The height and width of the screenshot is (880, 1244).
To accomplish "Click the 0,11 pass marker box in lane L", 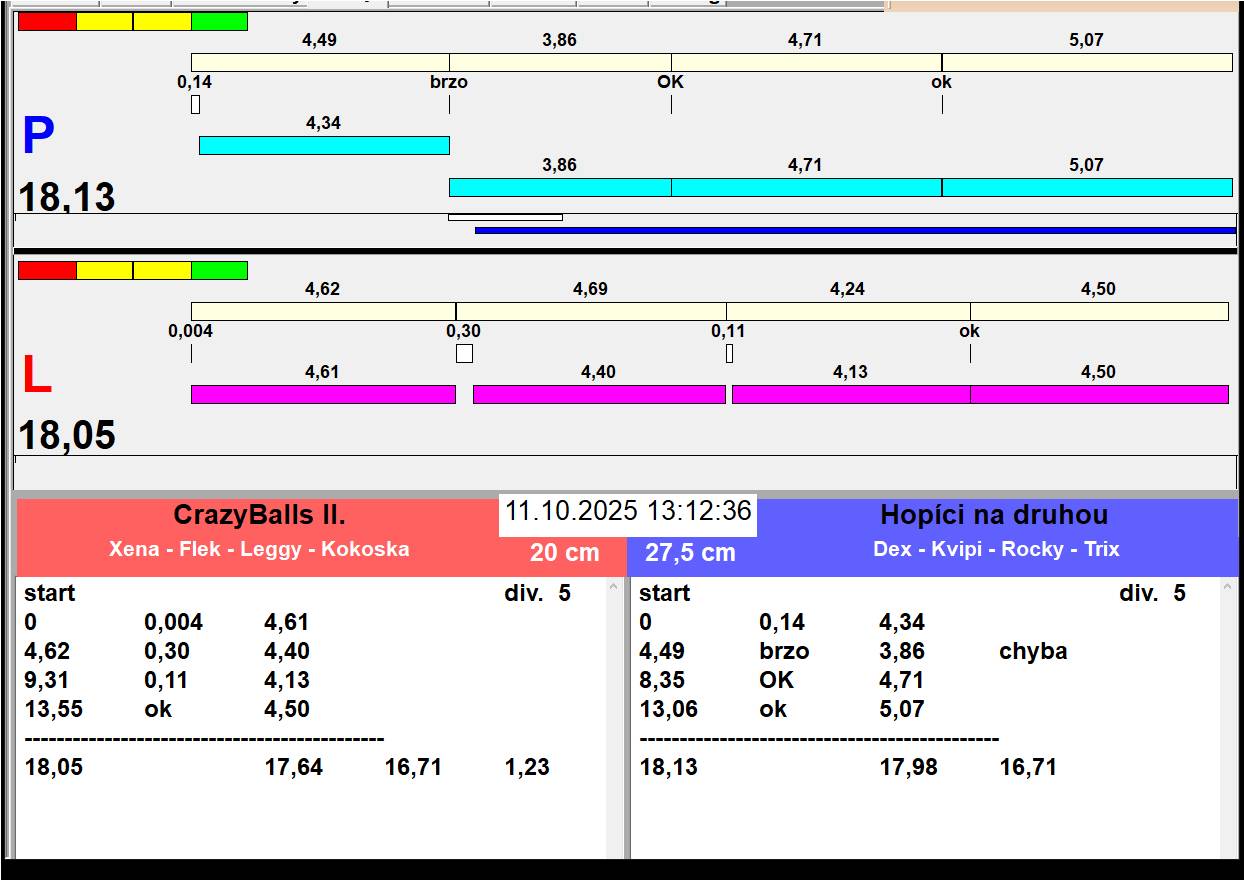I will [x=729, y=353].
